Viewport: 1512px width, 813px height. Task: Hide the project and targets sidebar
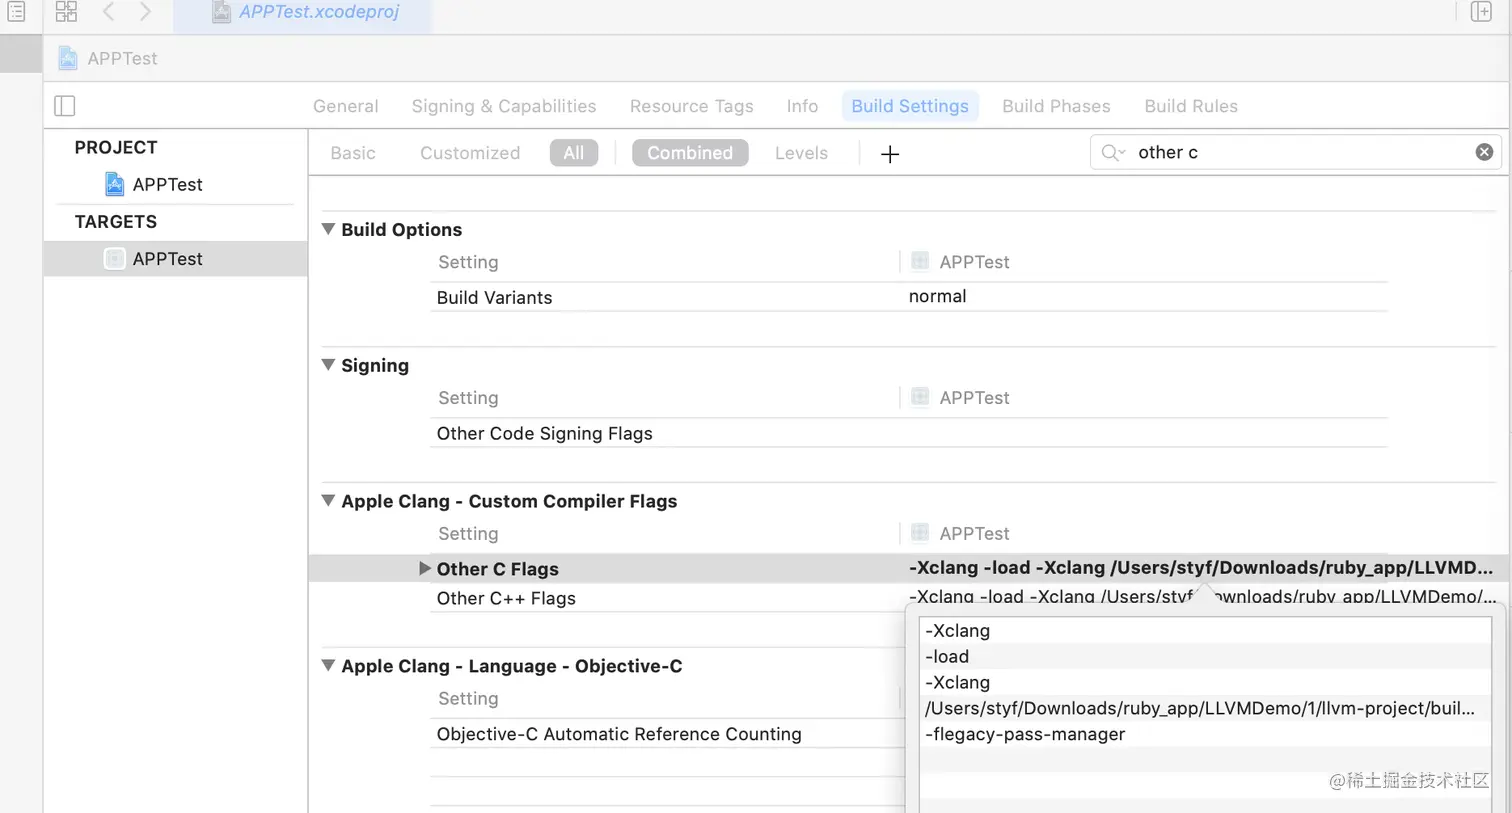[x=65, y=106]
